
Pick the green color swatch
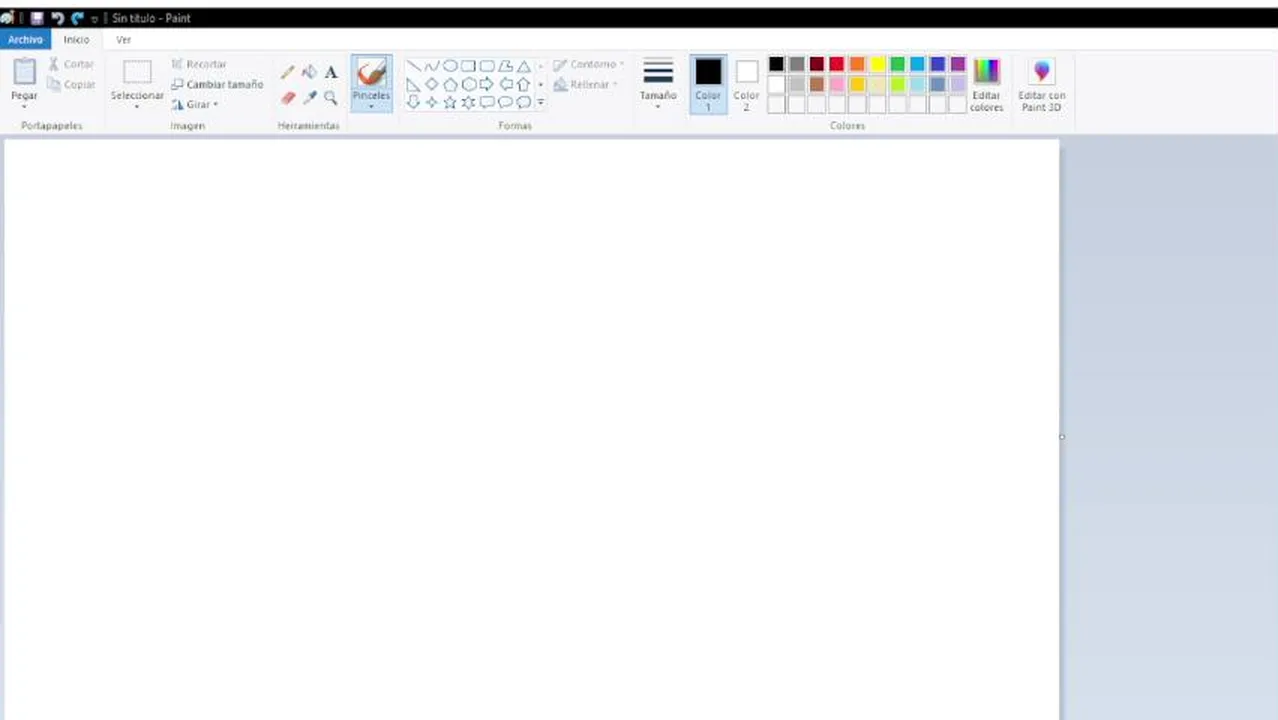click(897, 64)
